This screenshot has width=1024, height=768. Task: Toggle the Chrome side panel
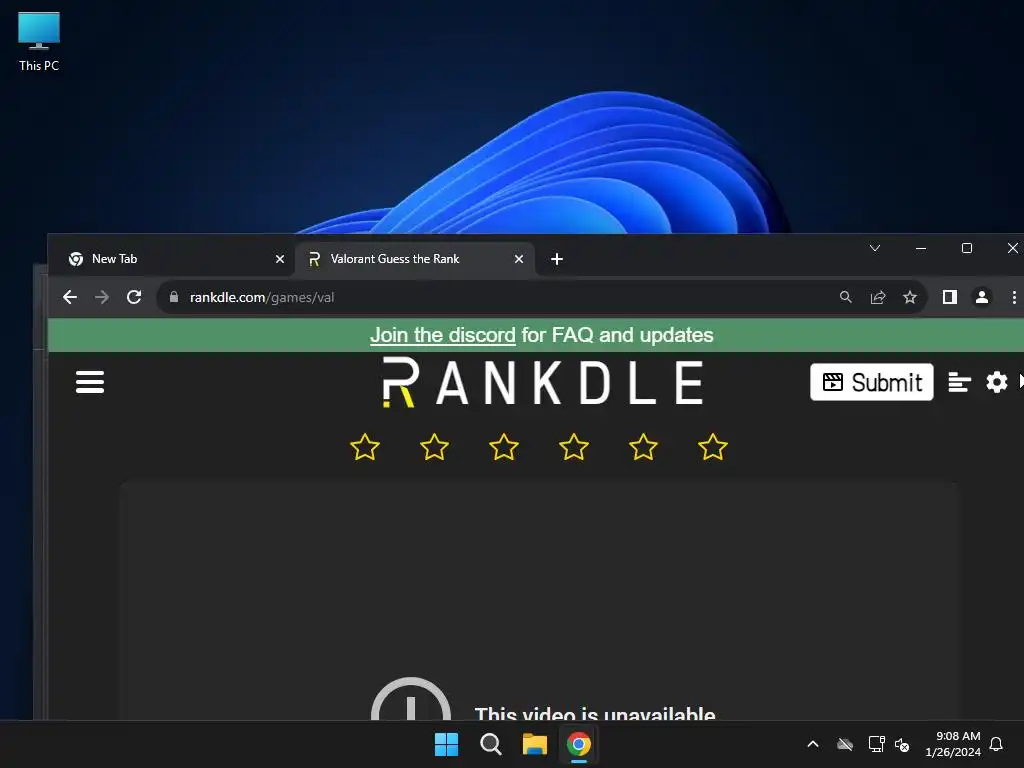point(950,297)
